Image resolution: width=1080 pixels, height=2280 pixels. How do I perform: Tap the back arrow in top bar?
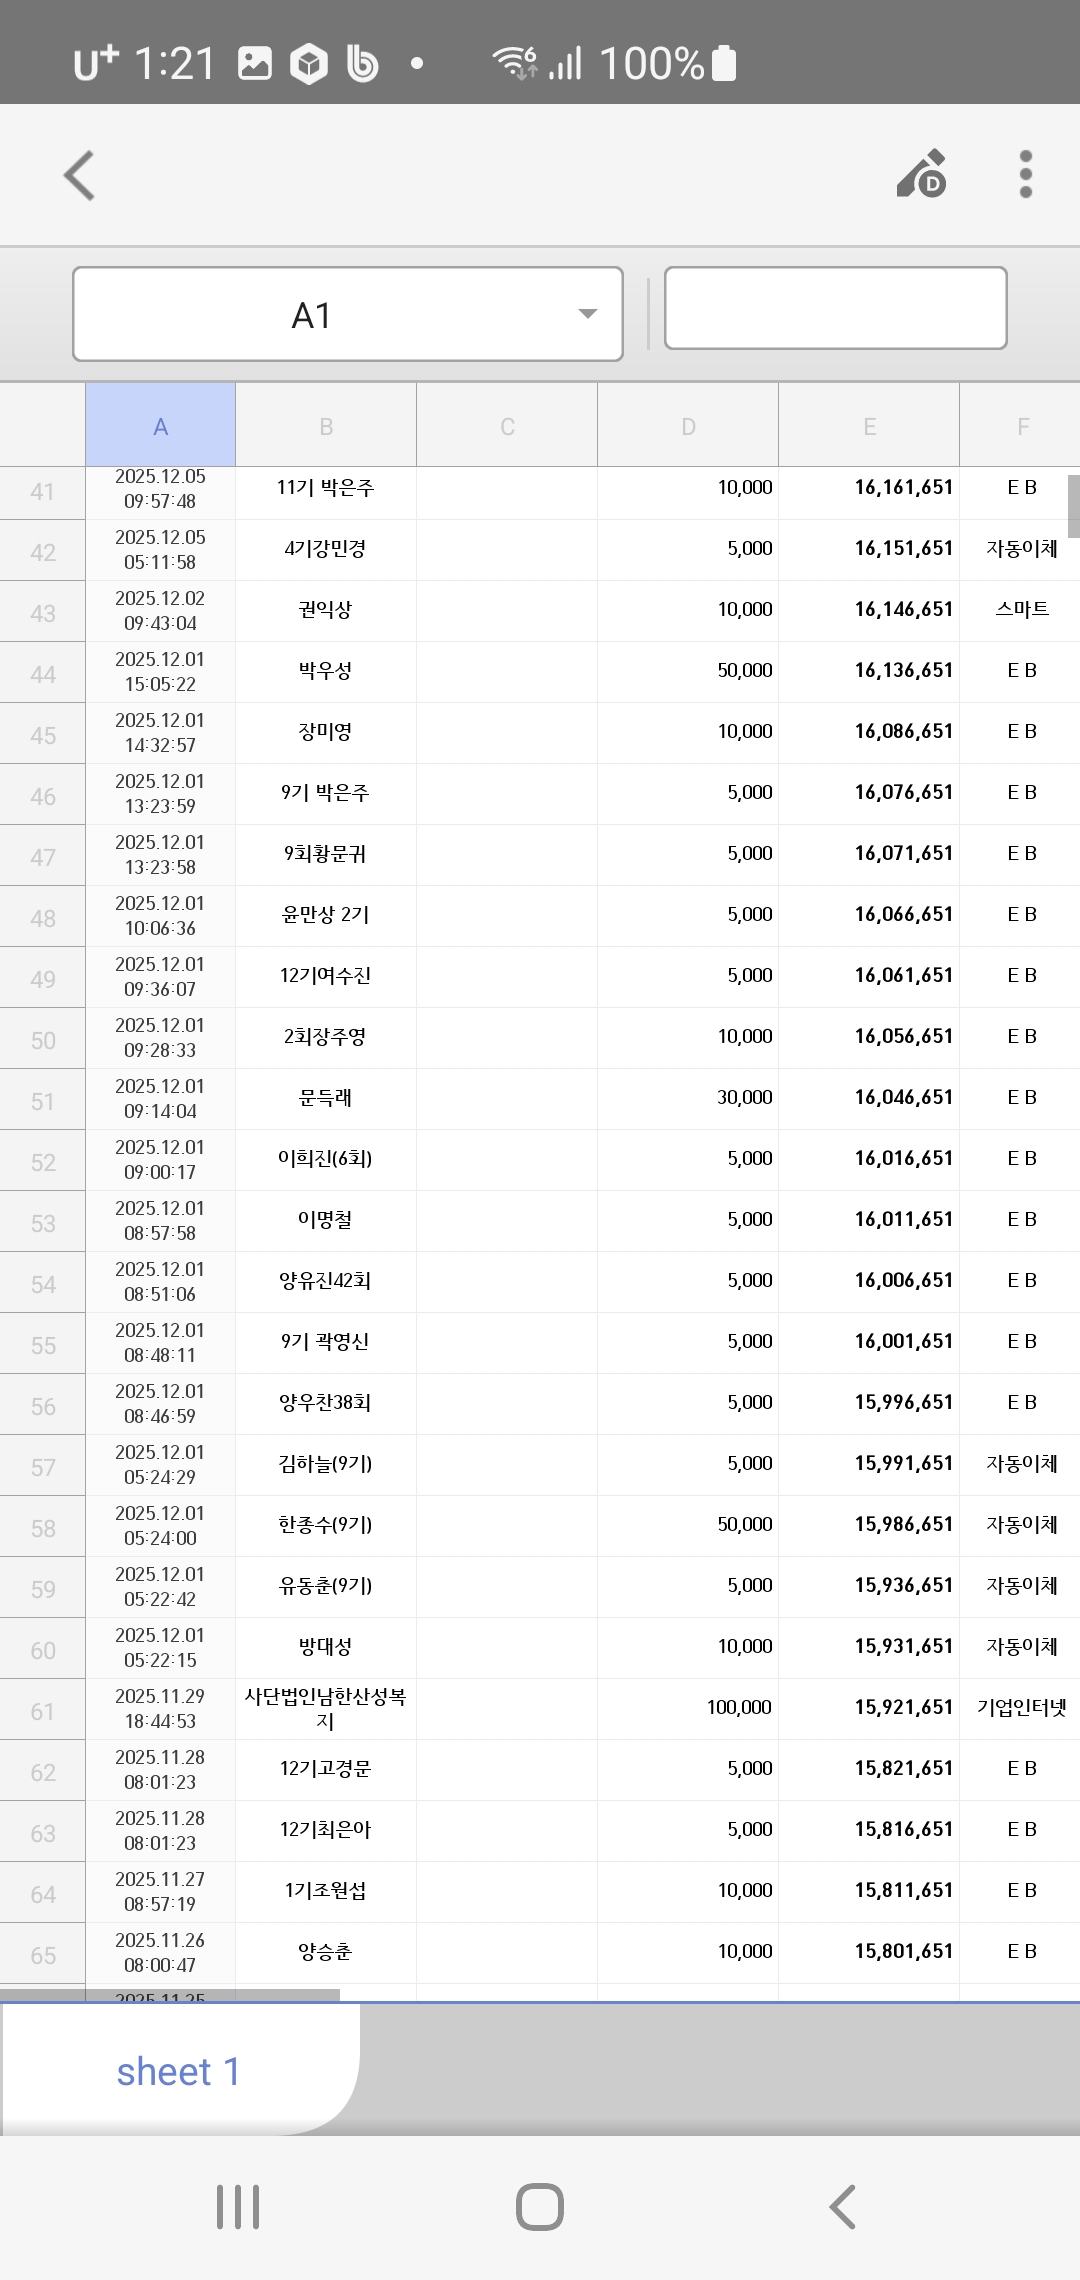pos(80,176)
